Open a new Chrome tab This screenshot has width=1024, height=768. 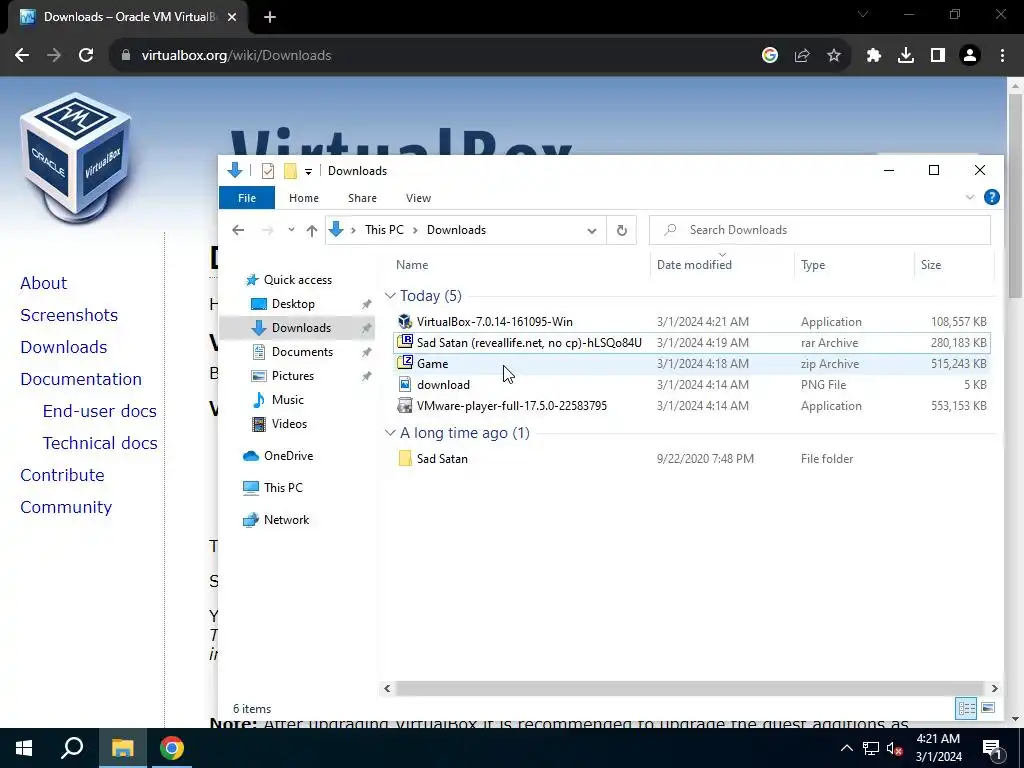[x=270, y=17]
